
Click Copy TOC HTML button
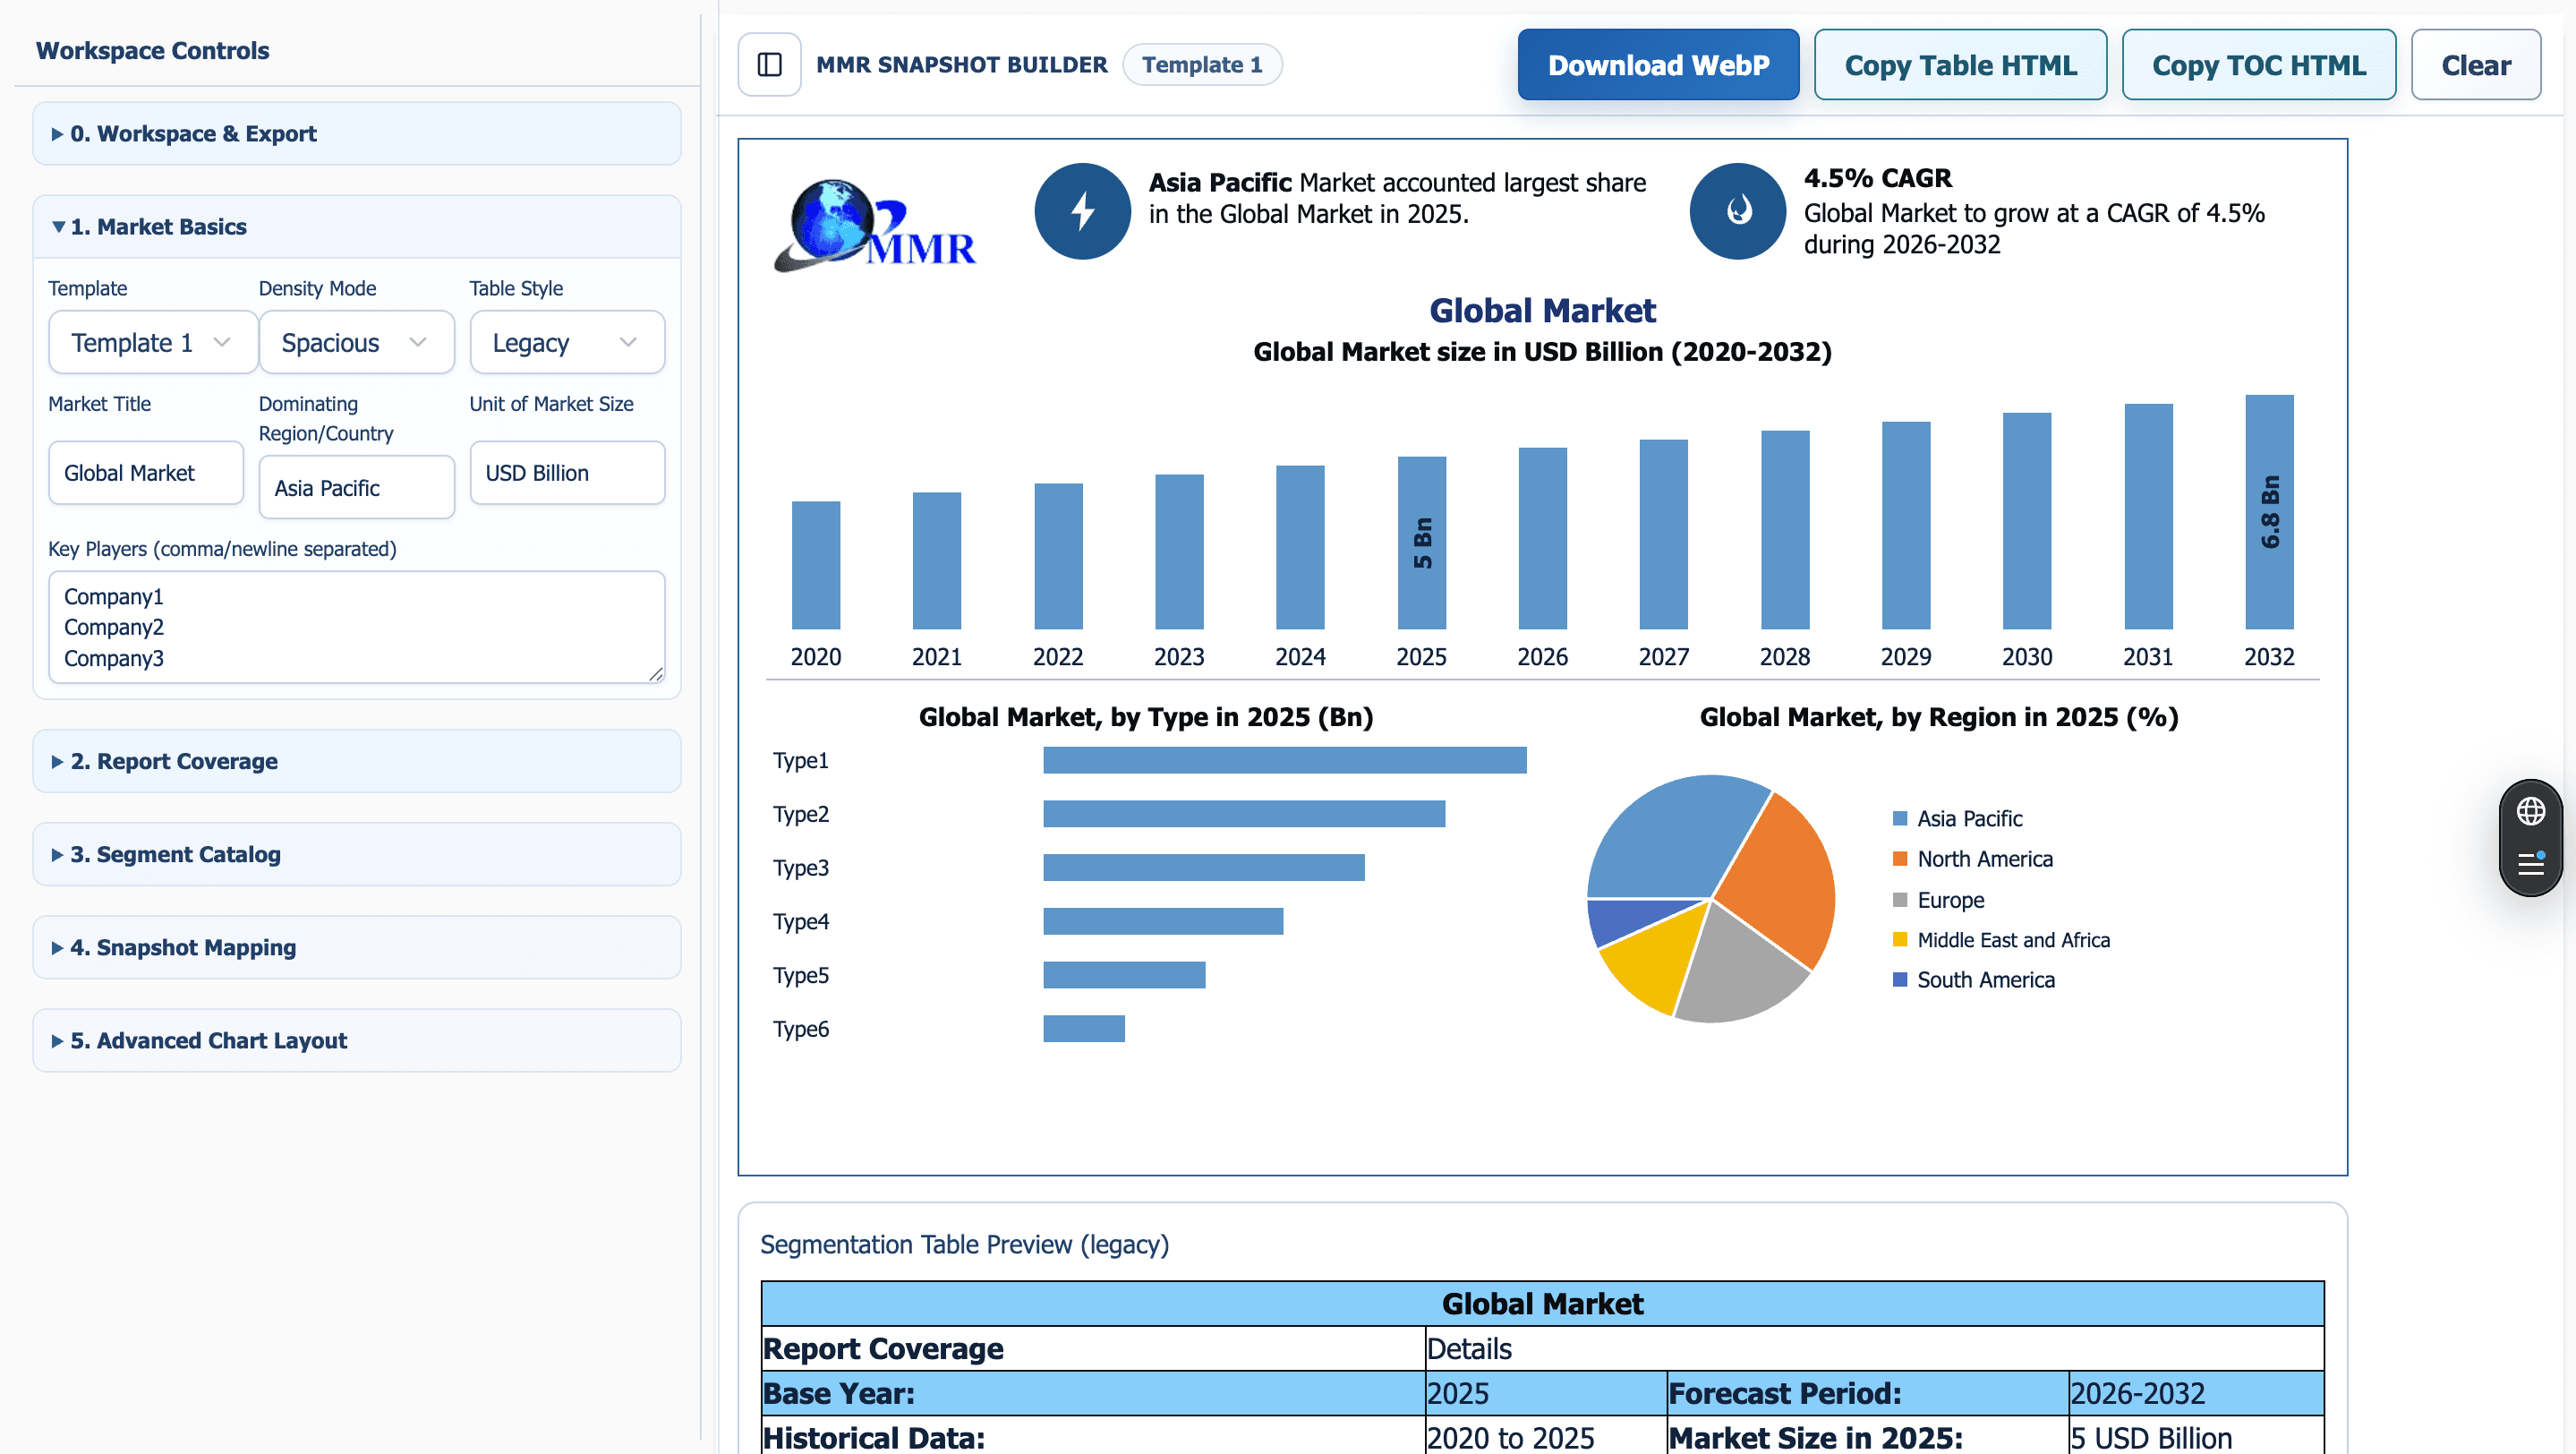pyautogui.click(x=2258, y=65)
